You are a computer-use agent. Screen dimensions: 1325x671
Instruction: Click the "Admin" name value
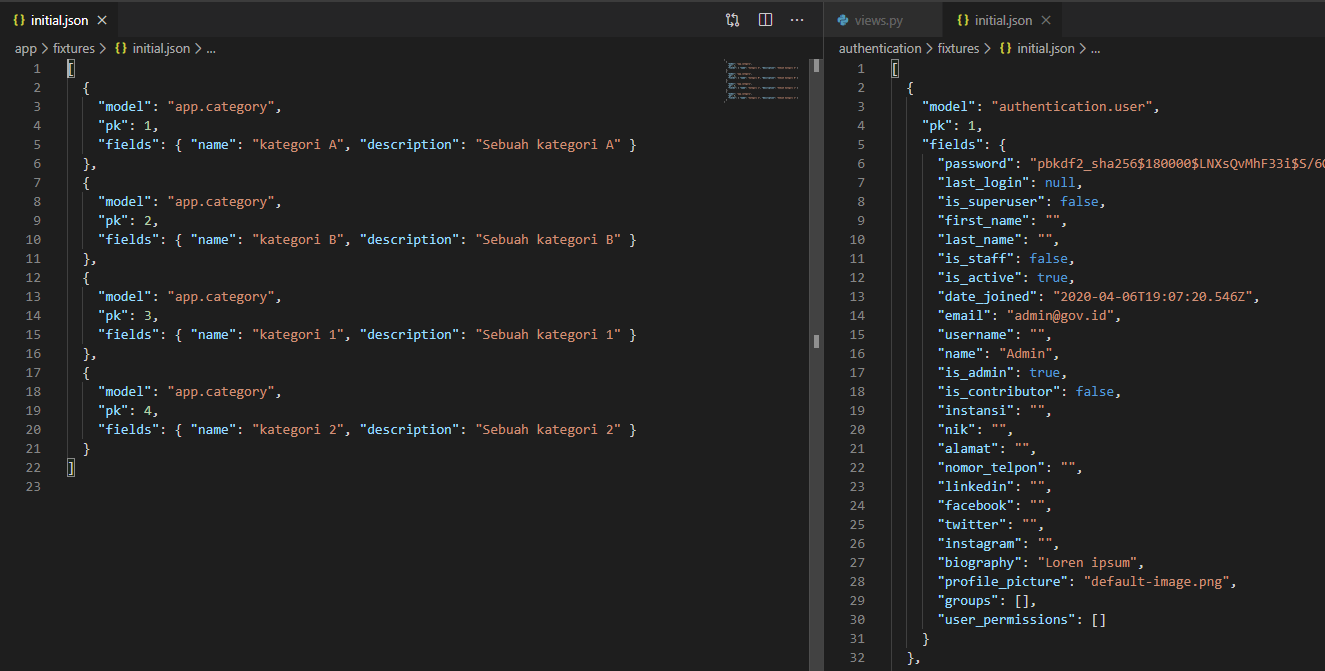coord(1025,354)
